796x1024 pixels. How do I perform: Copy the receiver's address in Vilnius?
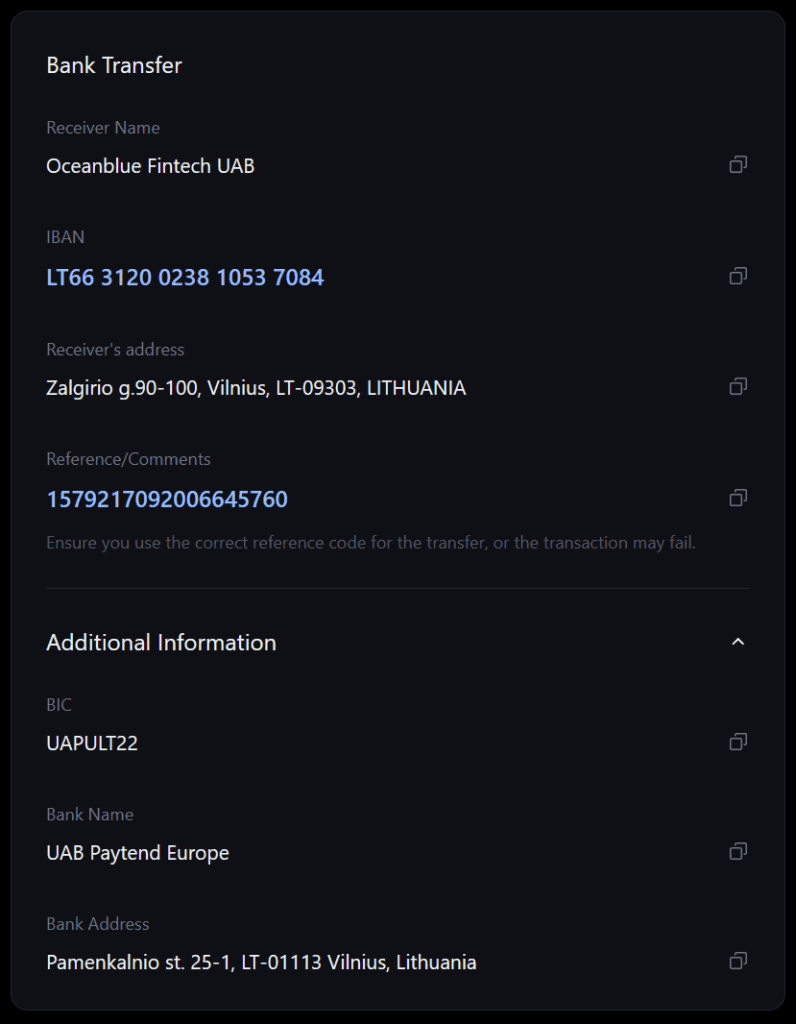[x=739, y=387]
